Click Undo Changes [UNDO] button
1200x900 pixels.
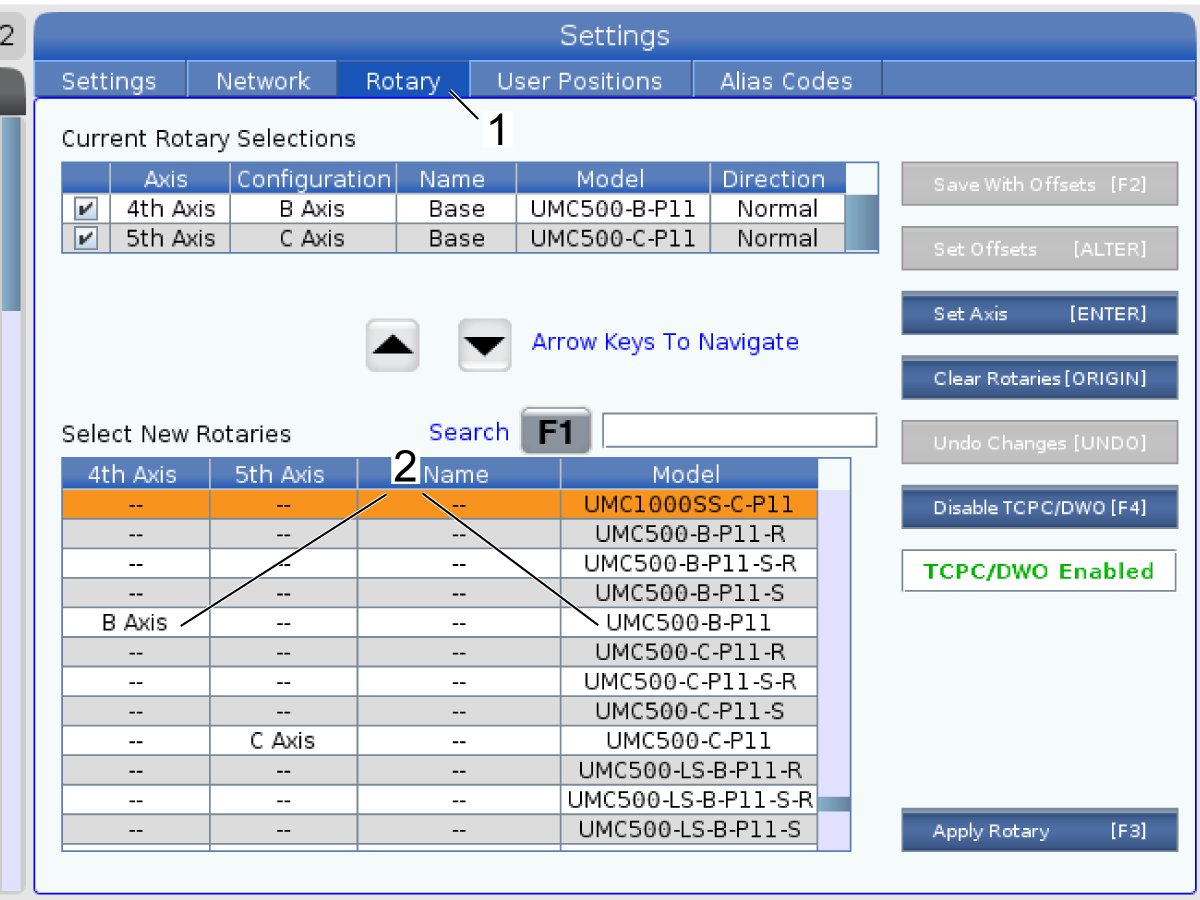pyautogui.click(x=1040, y=443)
